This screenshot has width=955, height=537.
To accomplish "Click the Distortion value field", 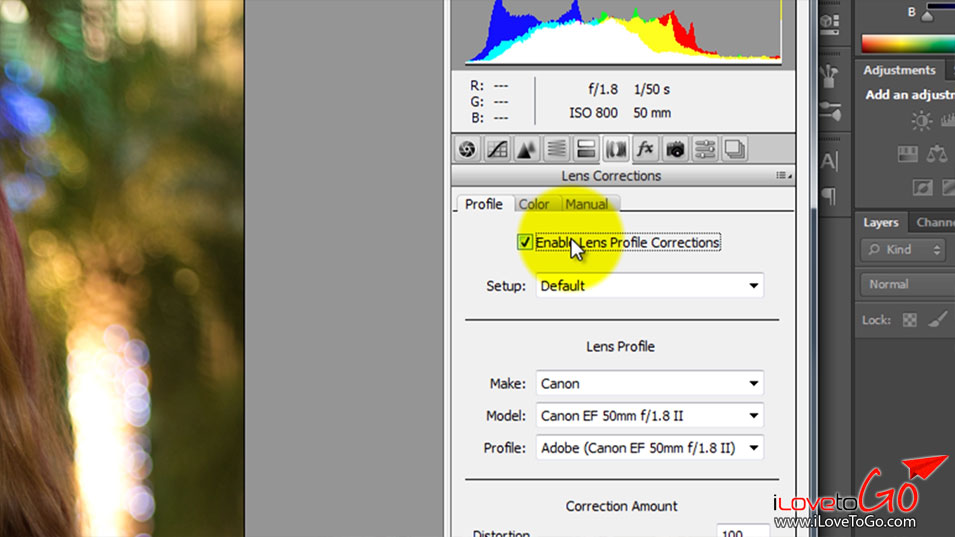I will 743,531.
